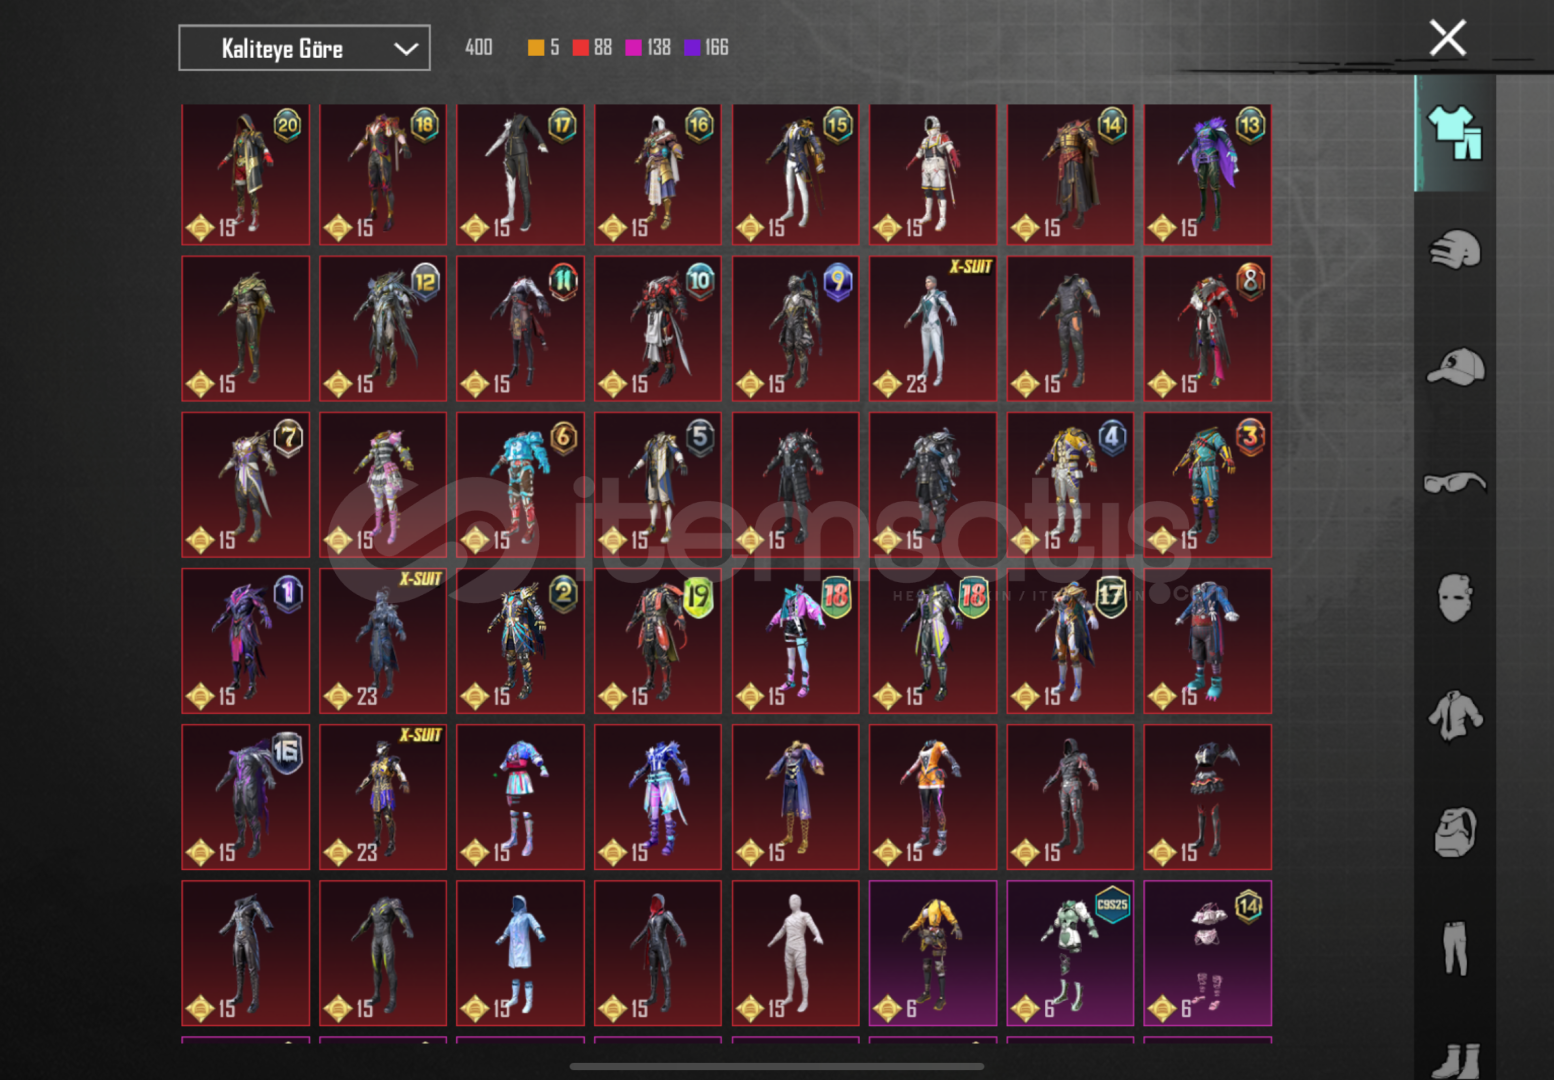Select the pants category icon
Image resolution: width=1554 pixels, height=1080 pixels.
pyautogui.click(x=1455, y=948)
